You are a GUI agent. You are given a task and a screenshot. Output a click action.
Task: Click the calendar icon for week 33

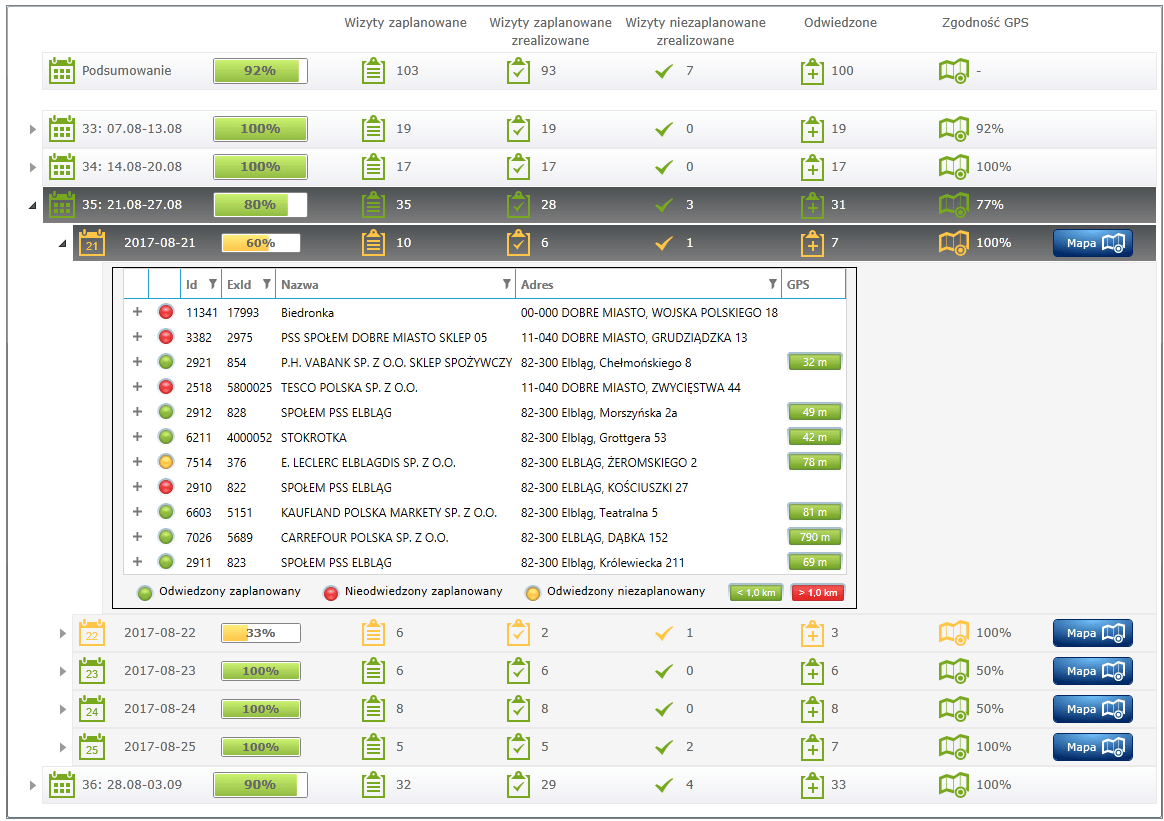pos(62,129)
